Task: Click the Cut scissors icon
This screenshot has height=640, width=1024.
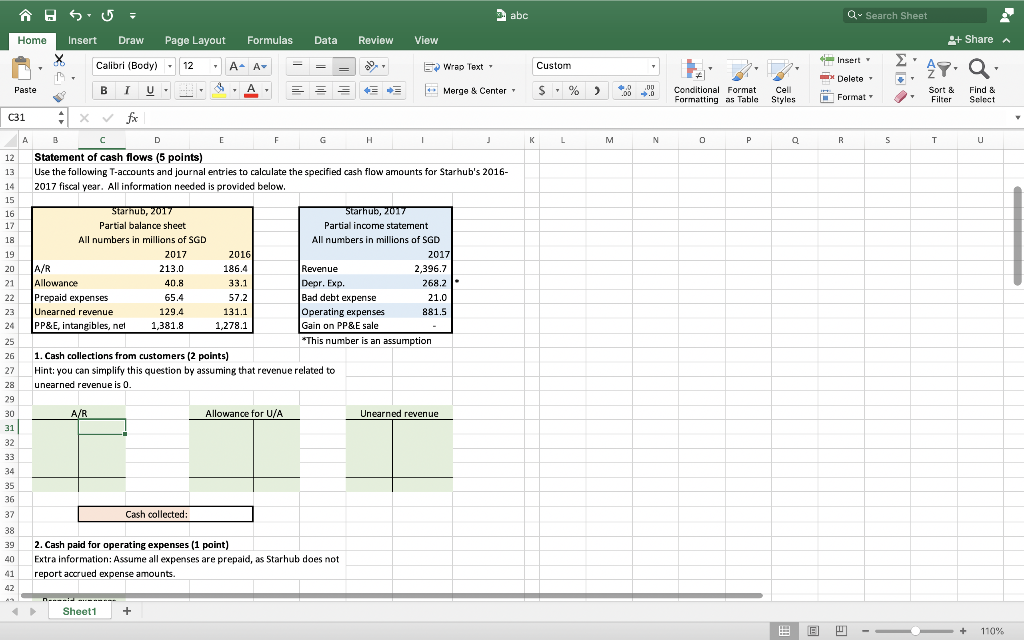Action: pyautogui.click(x=58, y=62)
